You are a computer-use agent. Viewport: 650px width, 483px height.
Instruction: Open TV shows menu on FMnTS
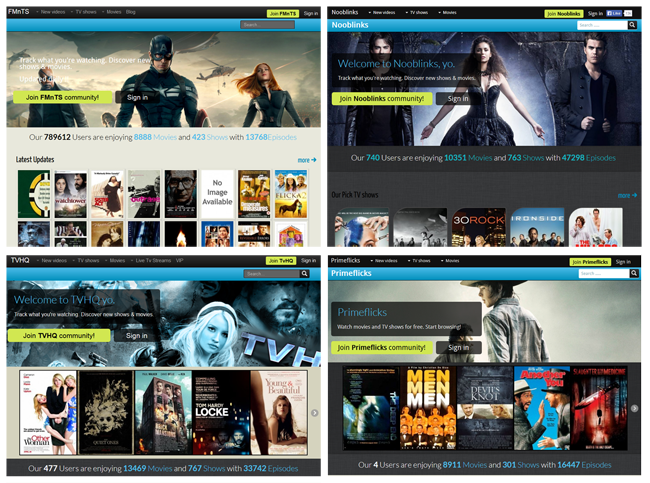pos(84,12)
